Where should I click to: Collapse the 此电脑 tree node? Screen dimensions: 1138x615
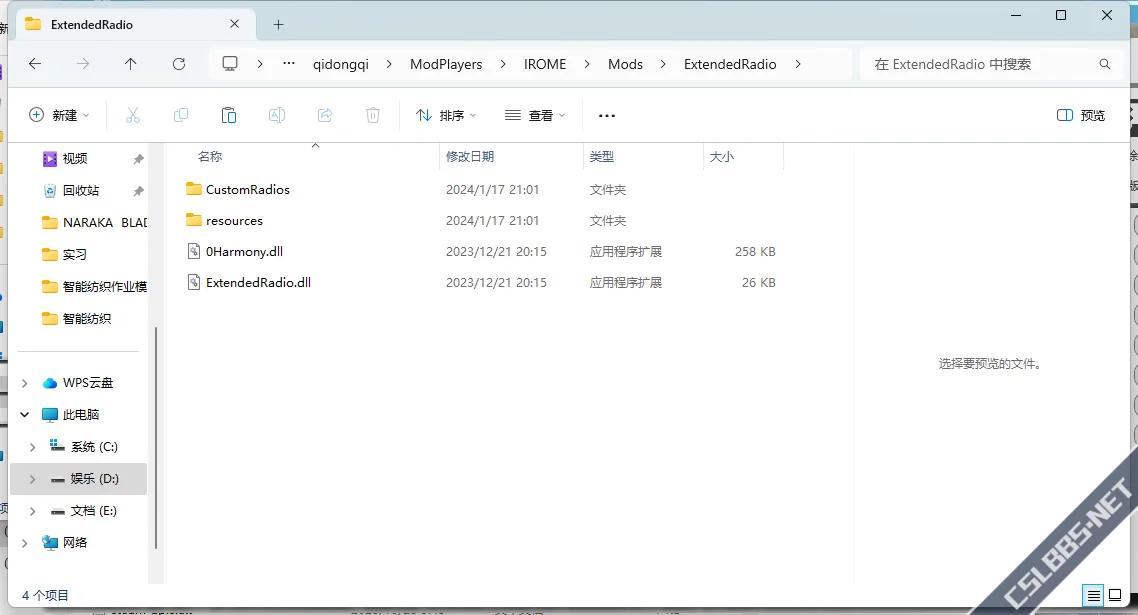pyautogui.click(x=25, y=415)
